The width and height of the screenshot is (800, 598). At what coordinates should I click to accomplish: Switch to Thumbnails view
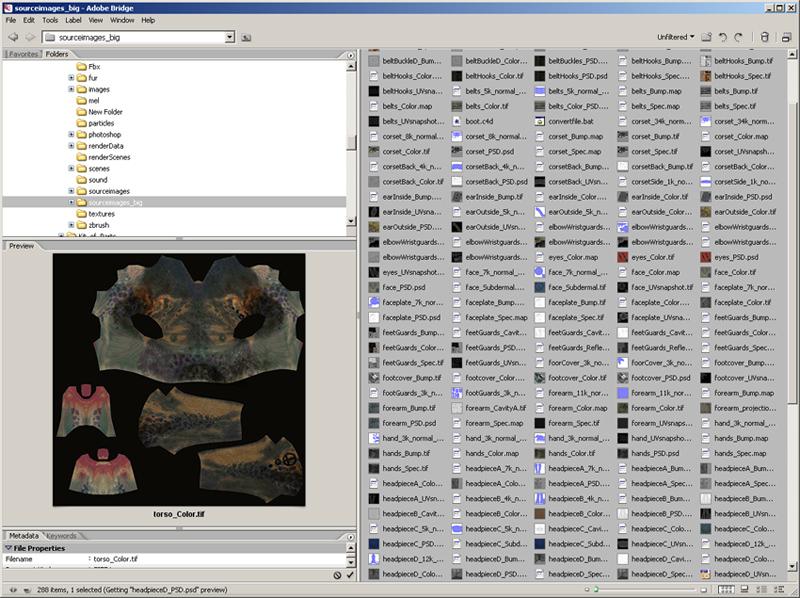point(726,589)
